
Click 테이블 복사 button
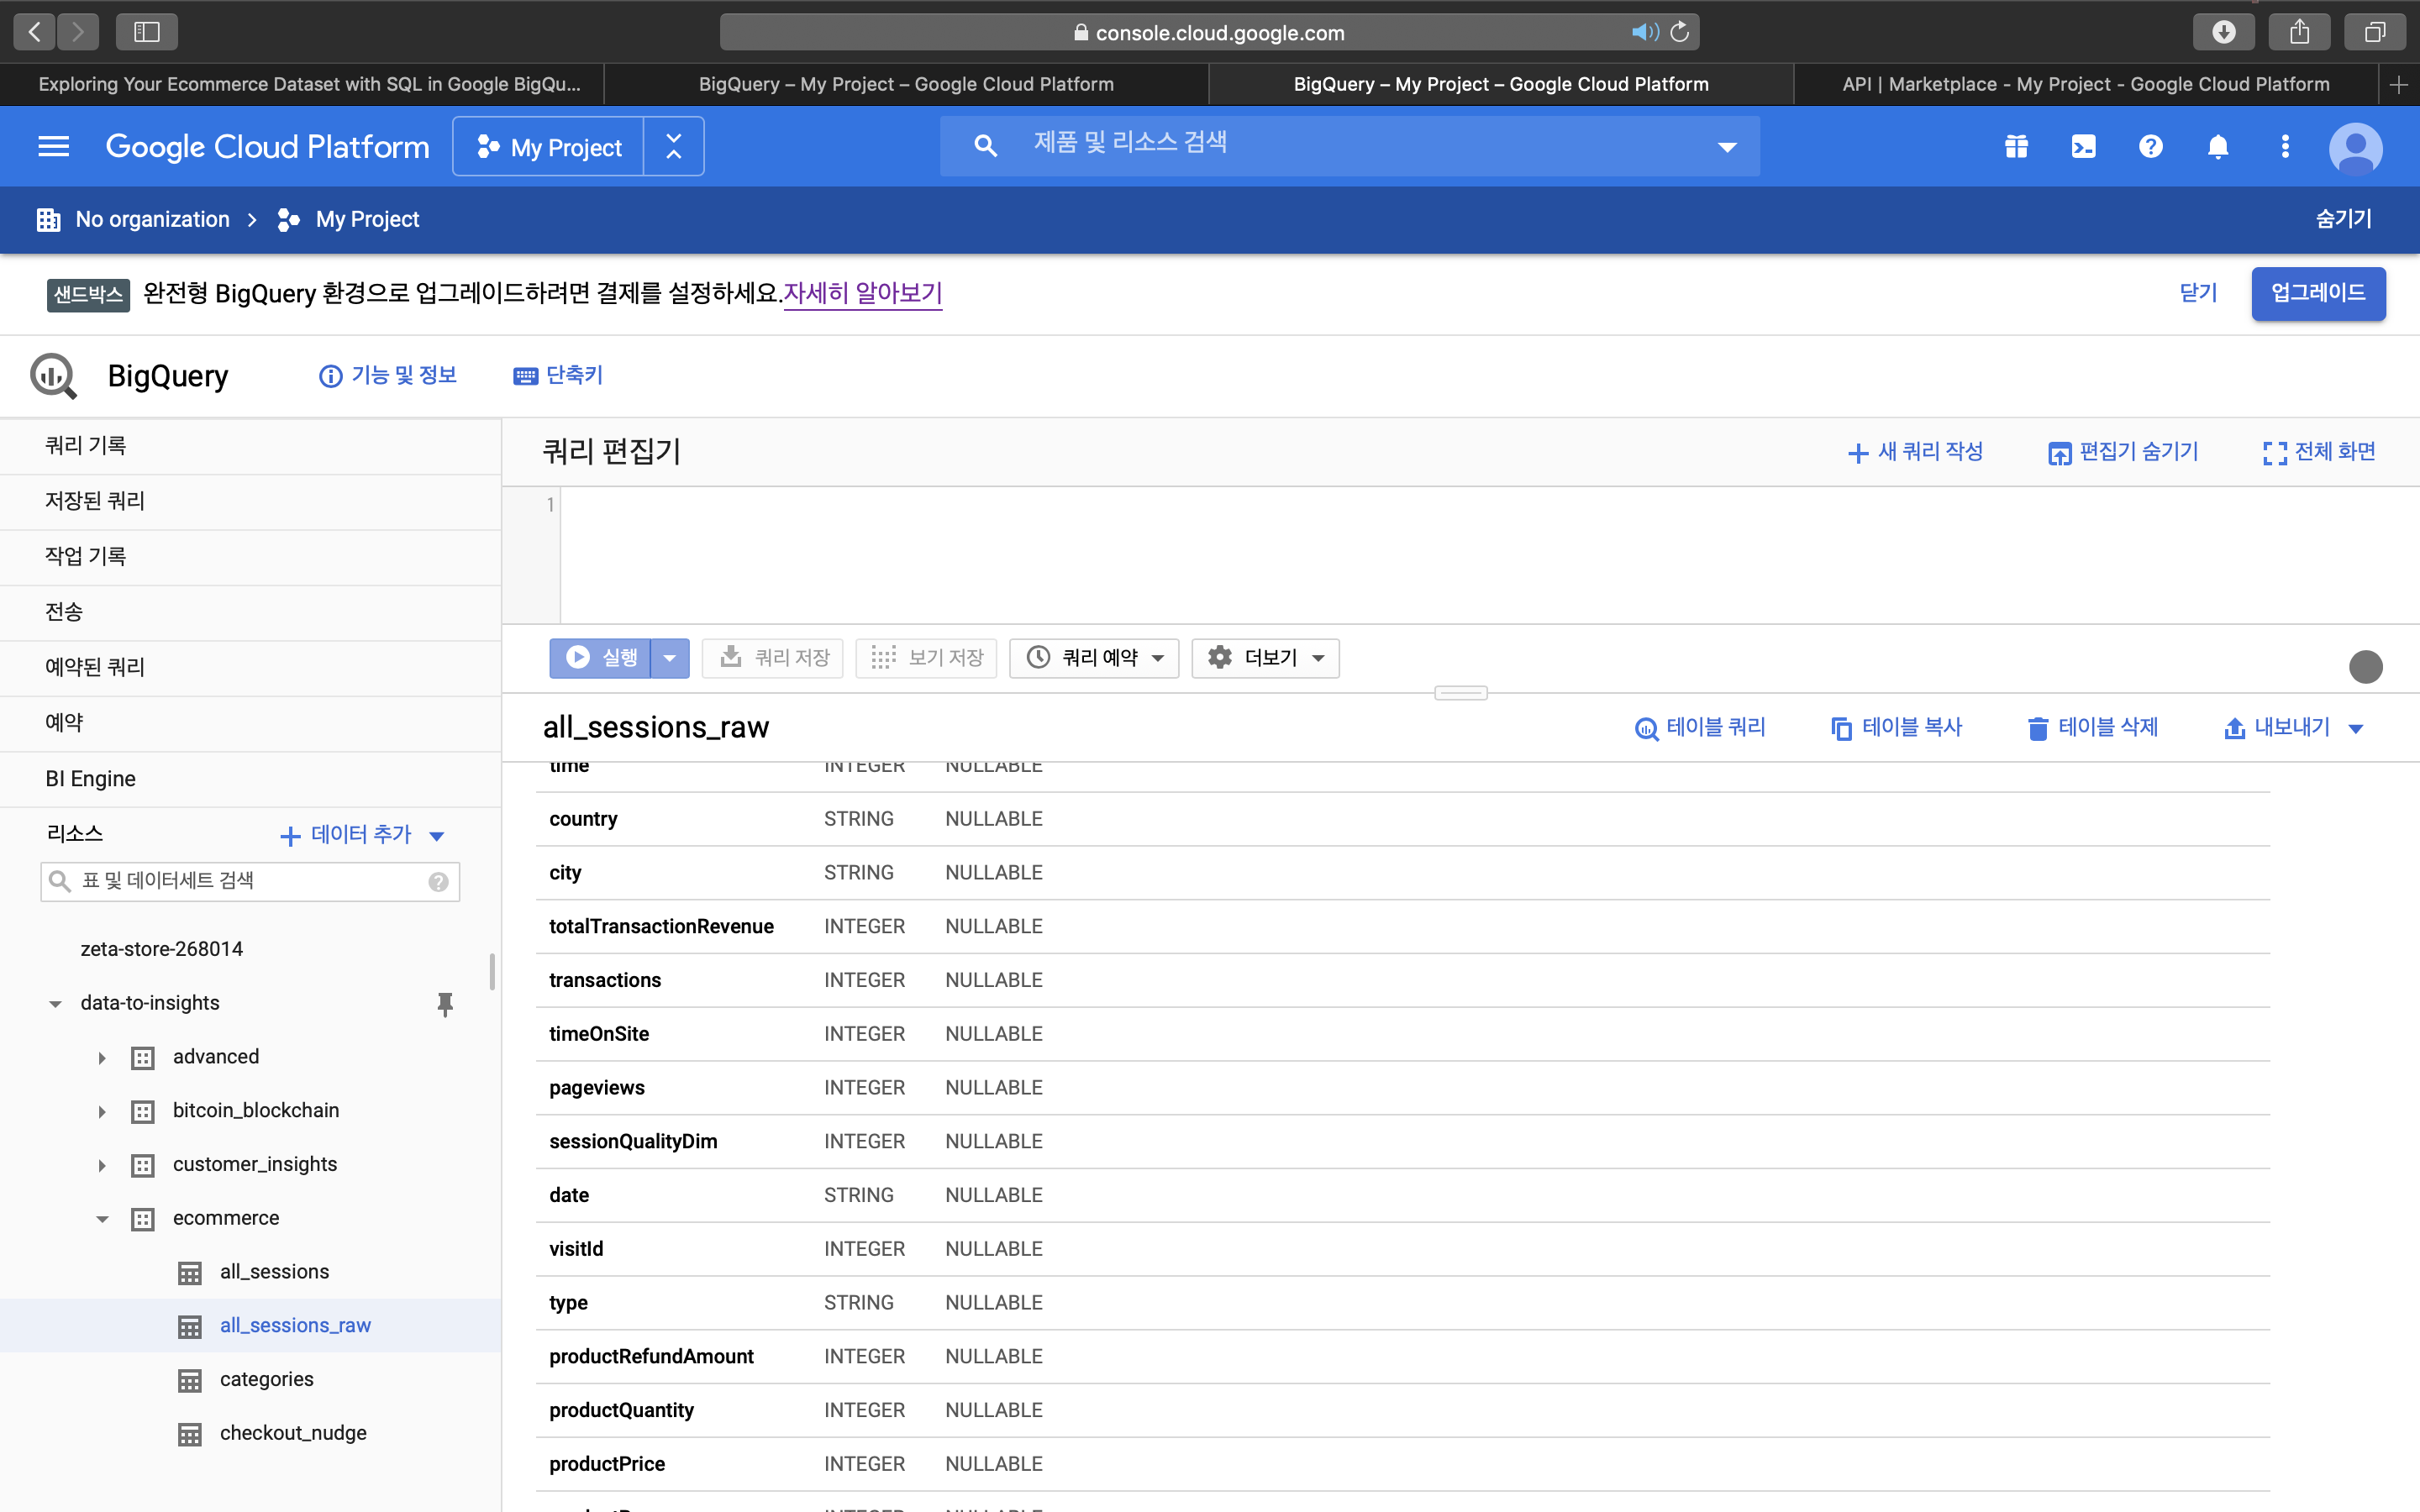pyautogui.click(x=1896, y=727)
